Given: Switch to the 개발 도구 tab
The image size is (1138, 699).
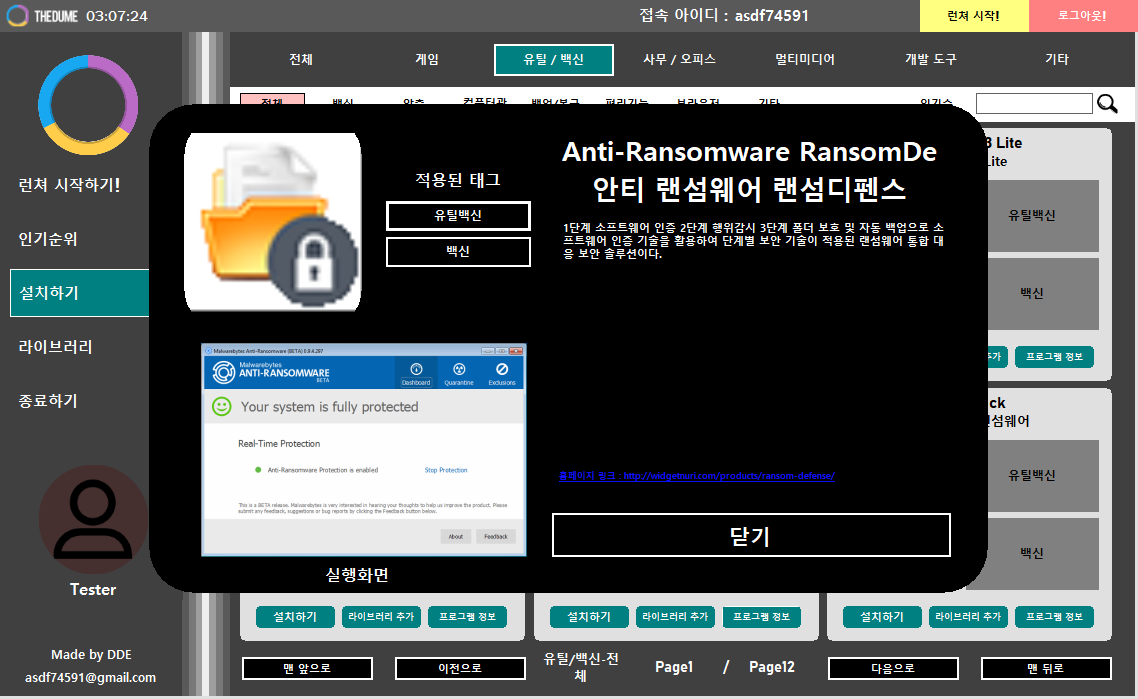Looking at the screenshot, I should click(931, 60).
